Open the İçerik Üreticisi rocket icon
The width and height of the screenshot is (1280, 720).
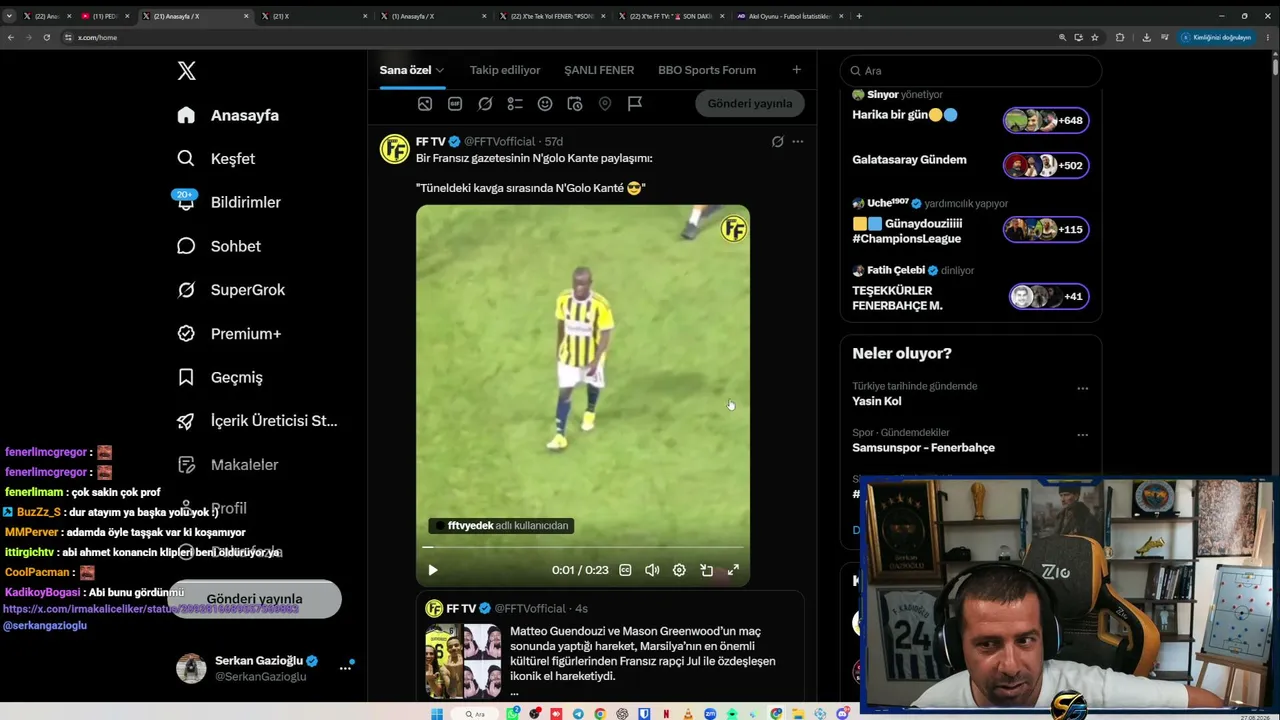[186, 421]
